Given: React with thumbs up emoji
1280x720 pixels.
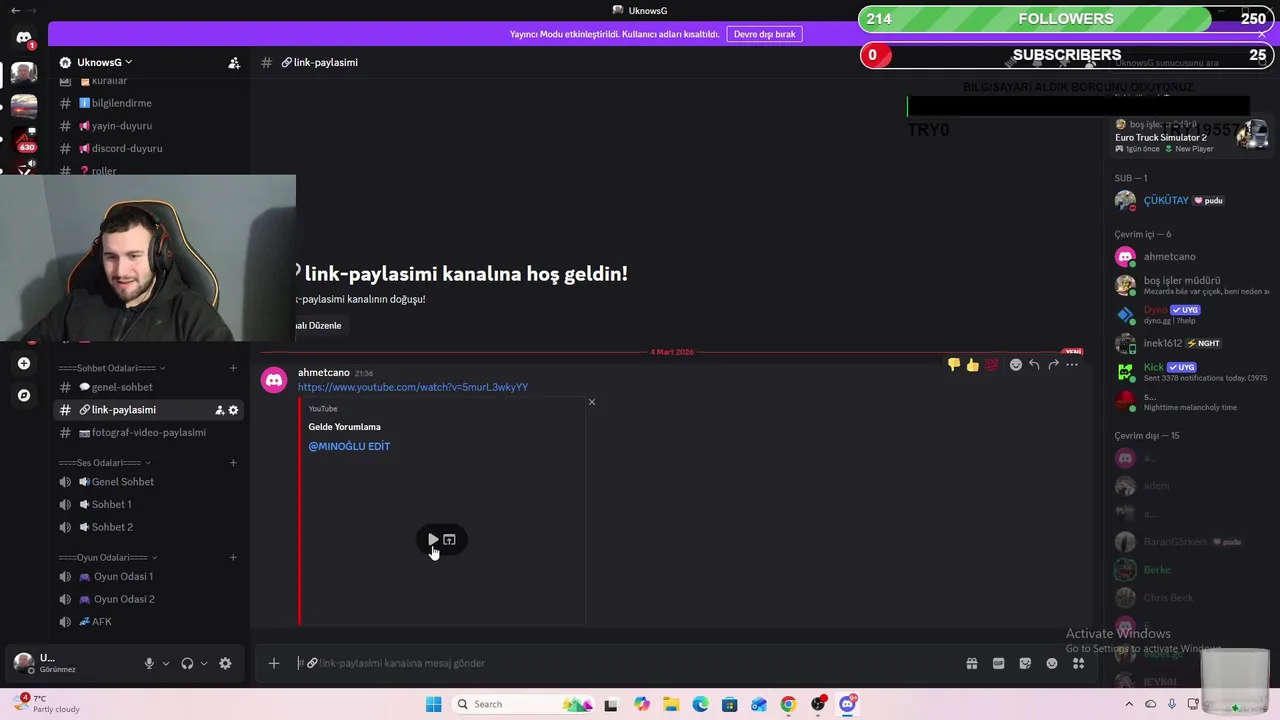Looking at the screenshot, I should pos(972,365).
